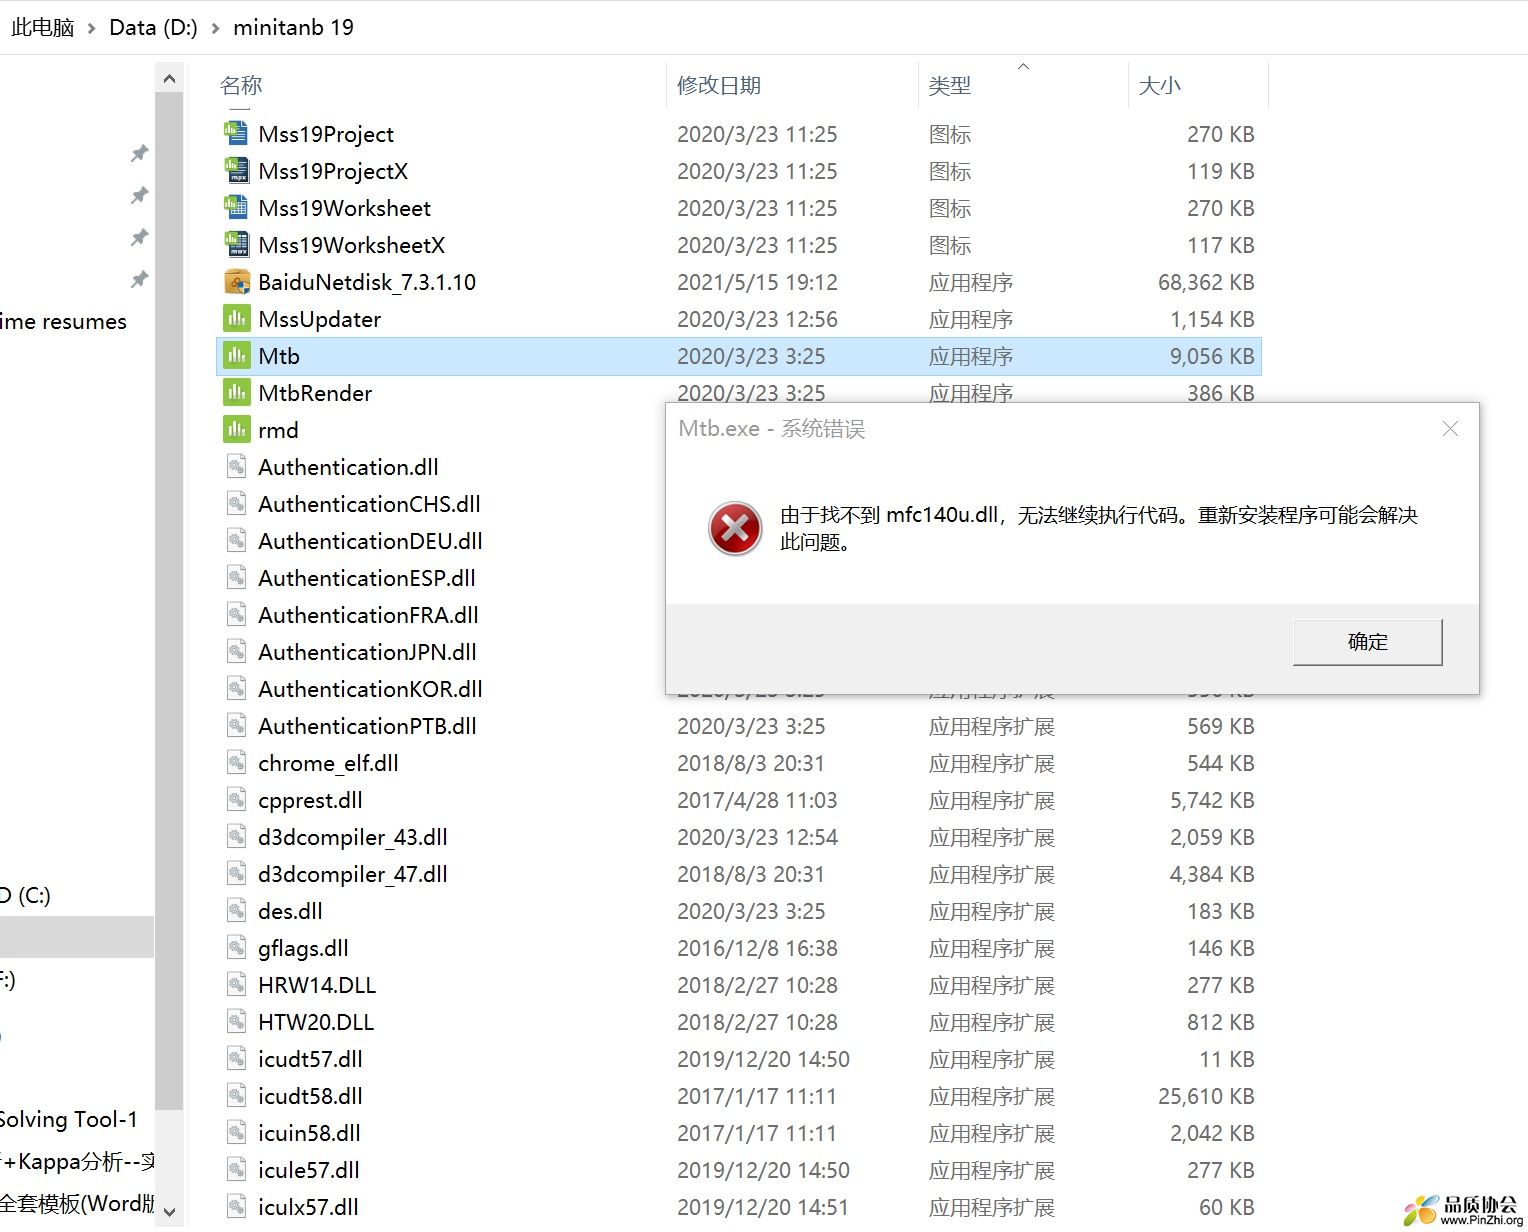
Task: Click the des.dll file icon
Action: [x=236, y=911]
